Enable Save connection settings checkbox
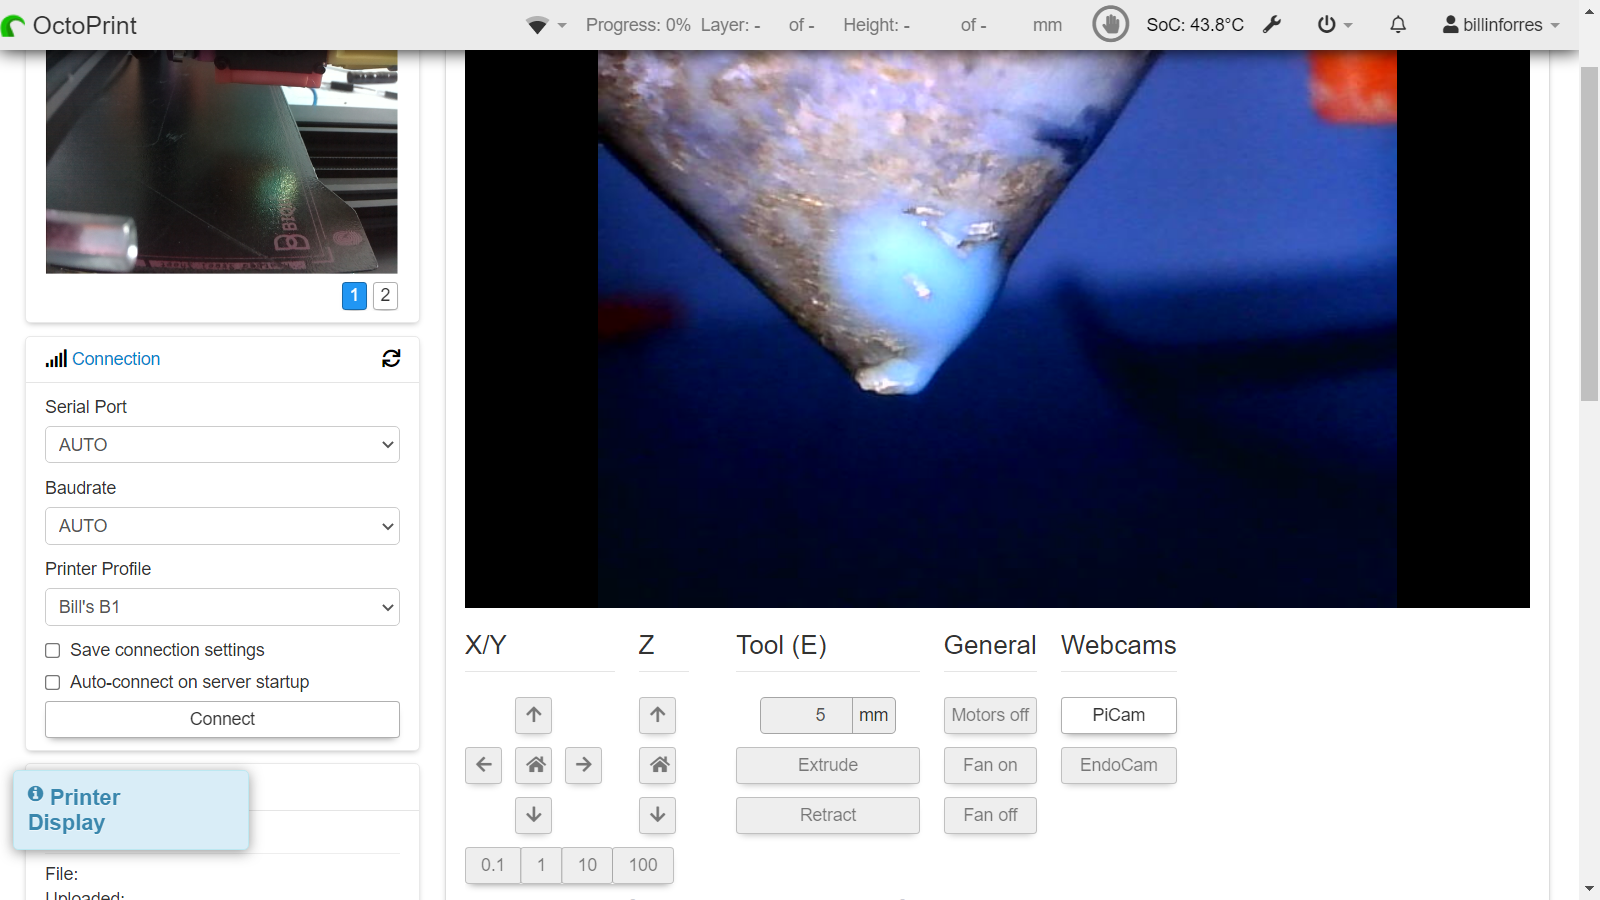 coord(53,651)
